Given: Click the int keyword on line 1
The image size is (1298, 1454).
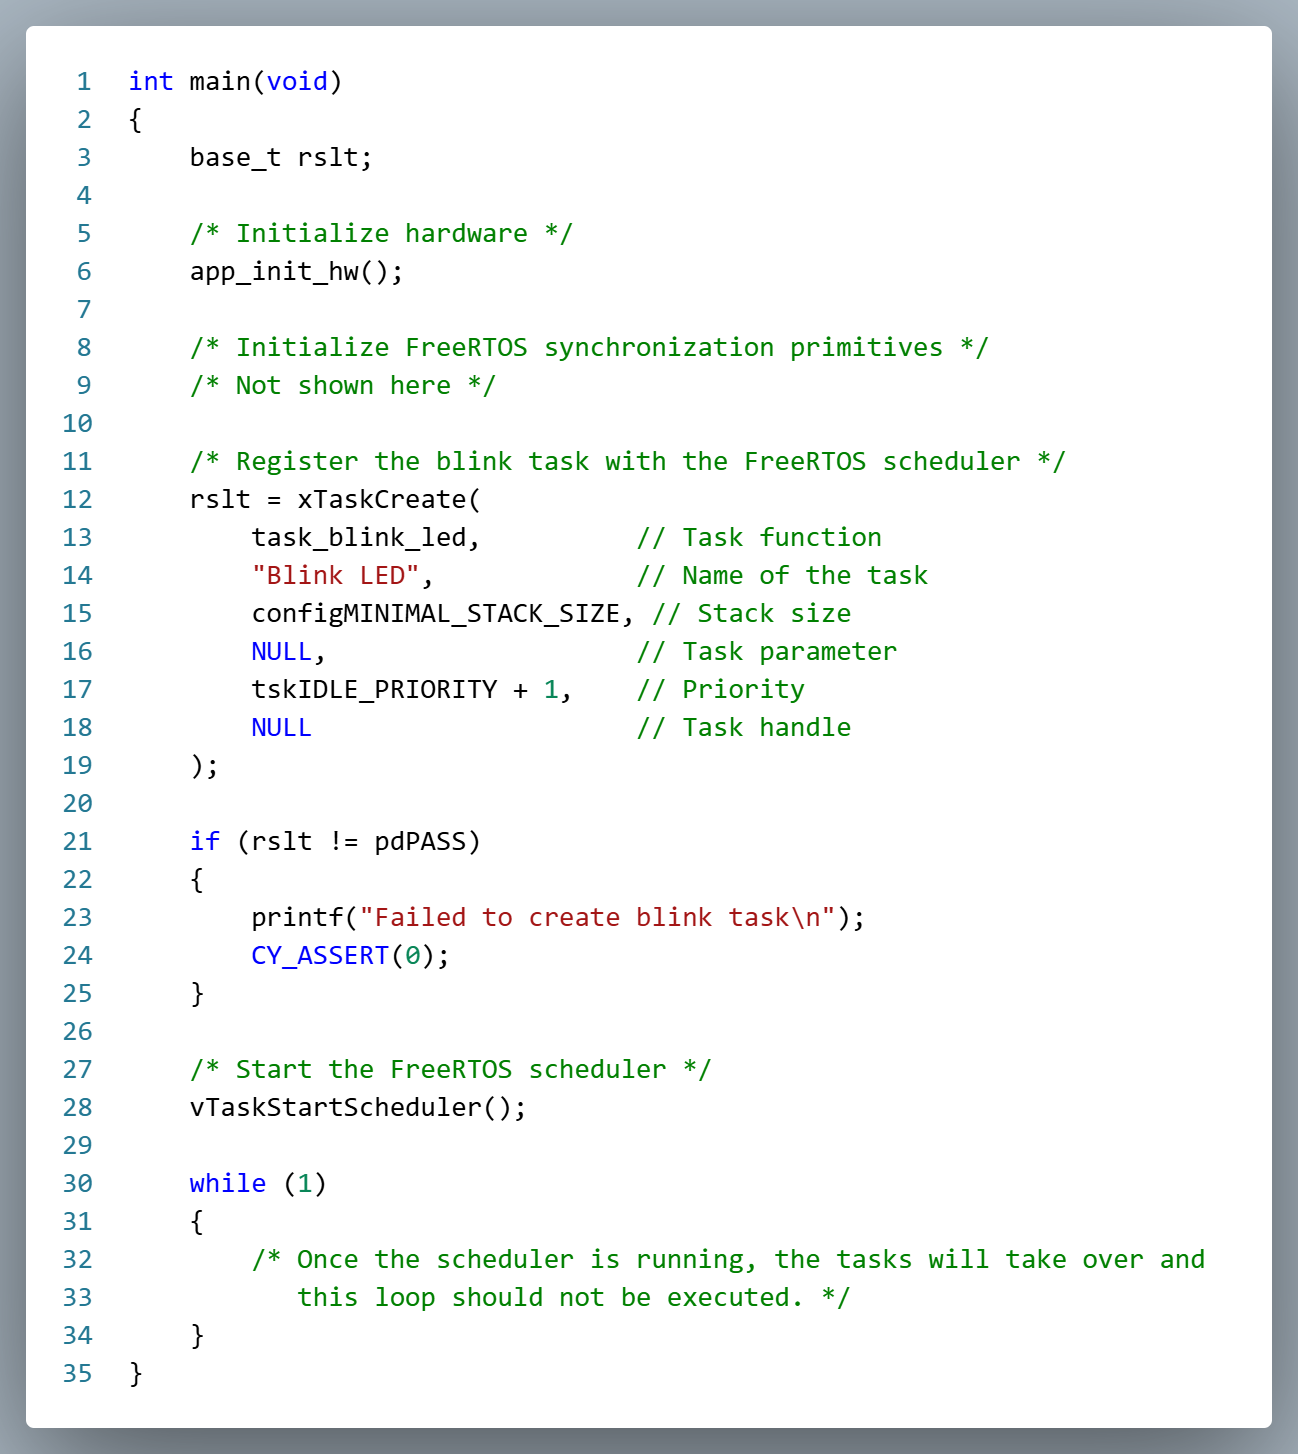Looking at the screenshot, I should click(x=150, y=81).
